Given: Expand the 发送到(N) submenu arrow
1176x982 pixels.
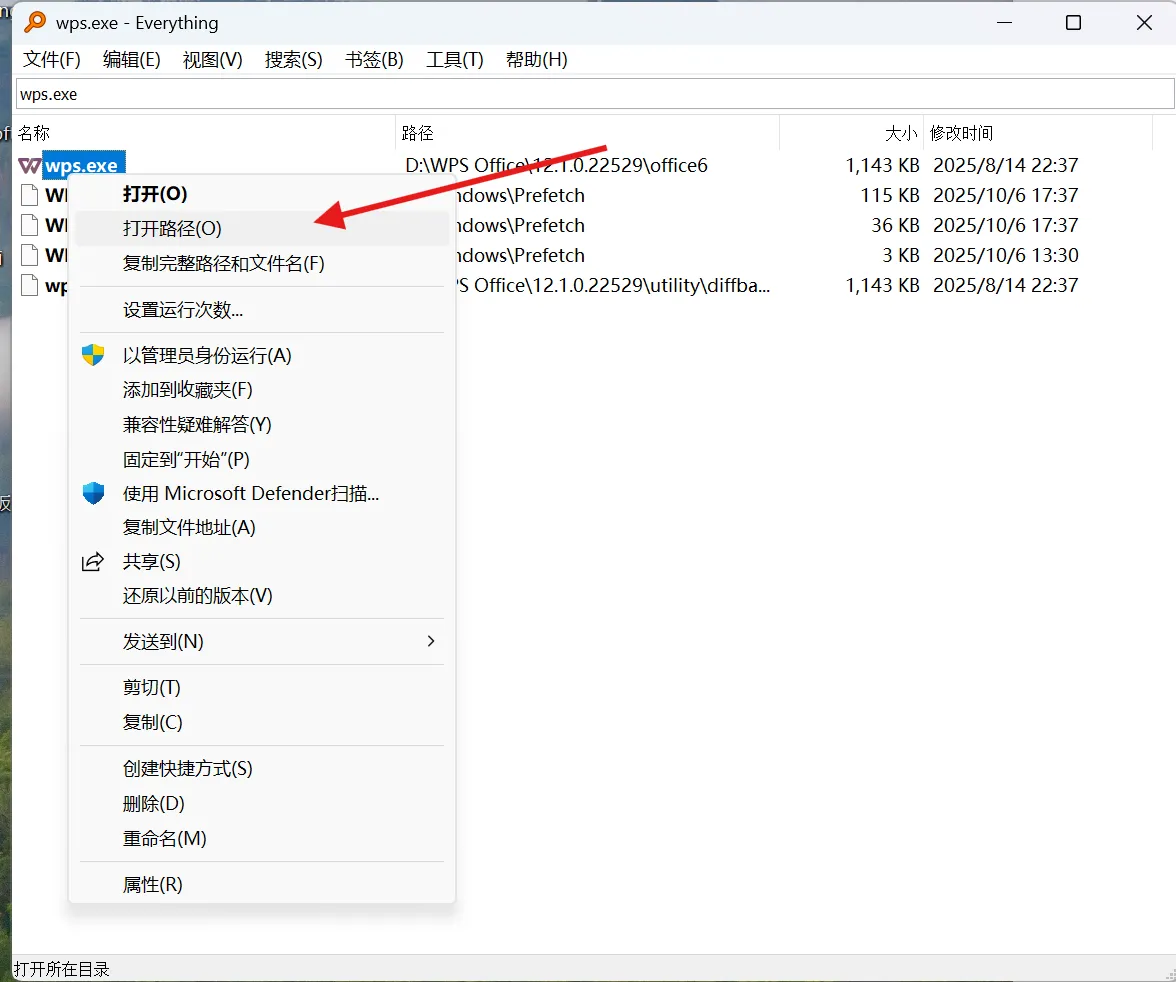Looking at the screenshot, I should [x=430, y=641].
